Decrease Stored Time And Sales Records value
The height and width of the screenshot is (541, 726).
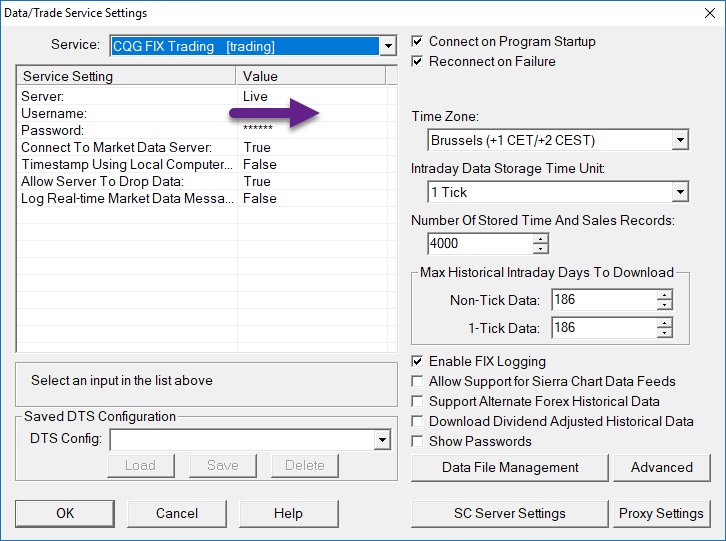[540, 249]
